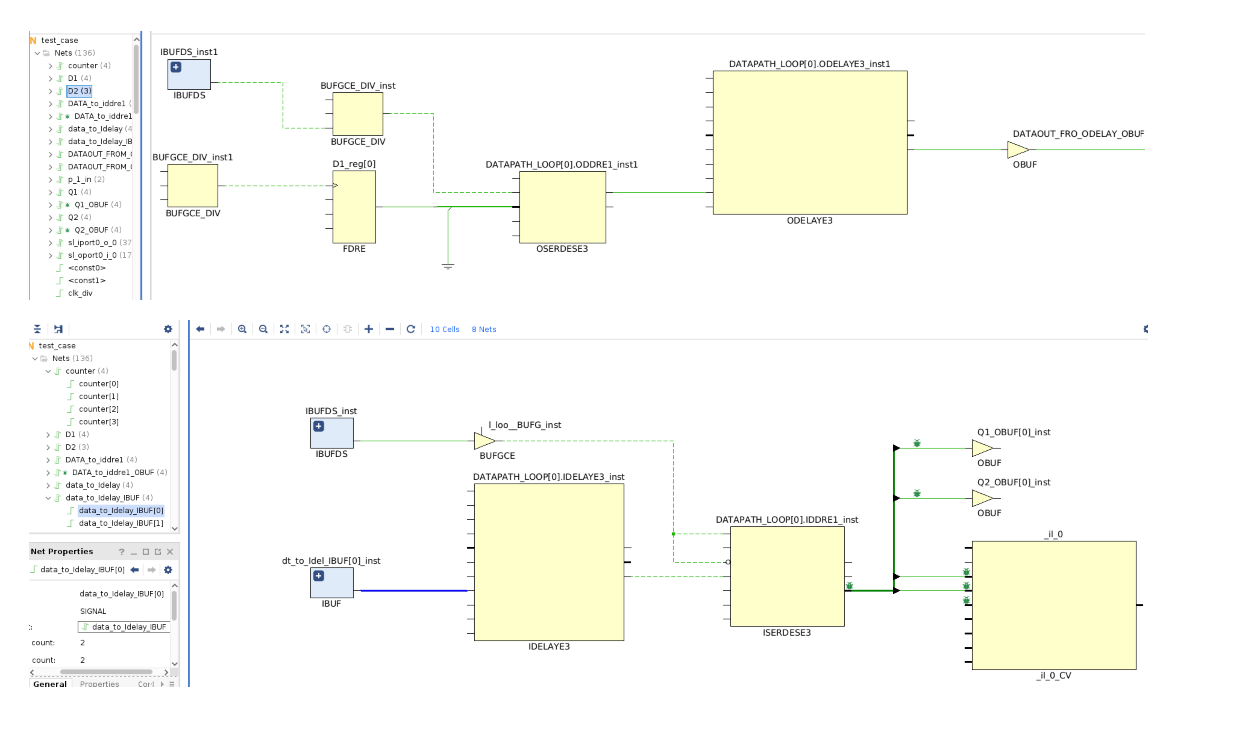Click Net Properties back arrow
The image size is (1252, 732).
pos(135,570)
